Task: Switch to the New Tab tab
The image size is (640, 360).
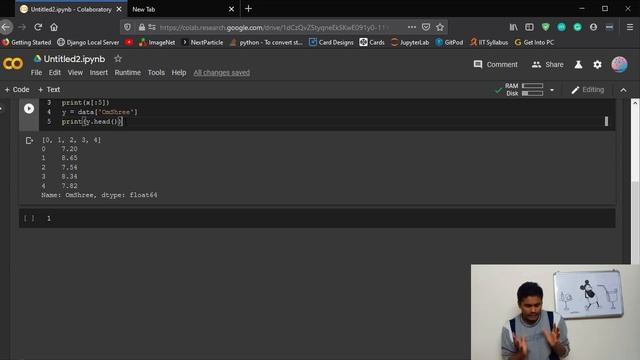Action: point(184,9)
